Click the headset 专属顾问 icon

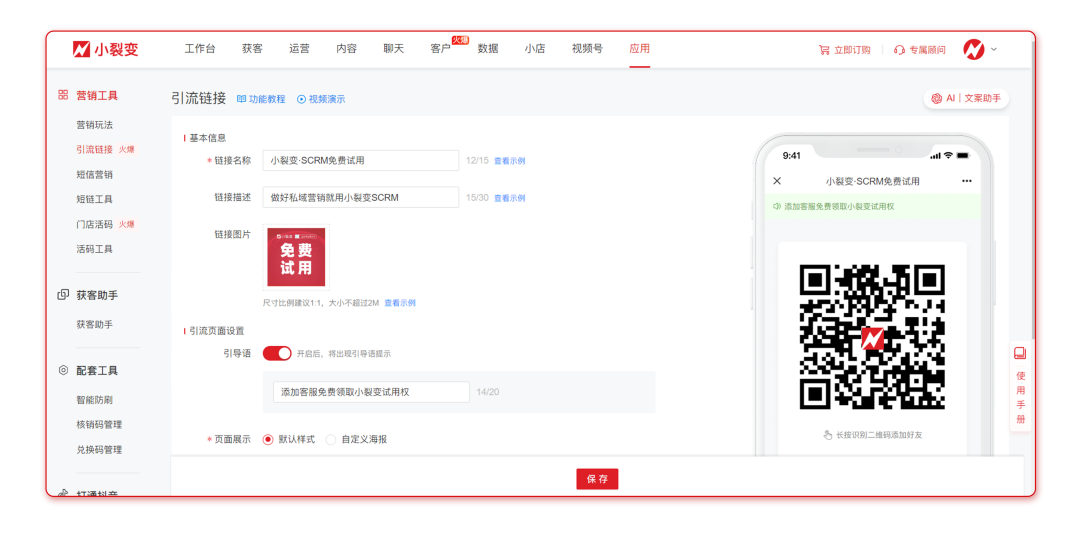899,50
